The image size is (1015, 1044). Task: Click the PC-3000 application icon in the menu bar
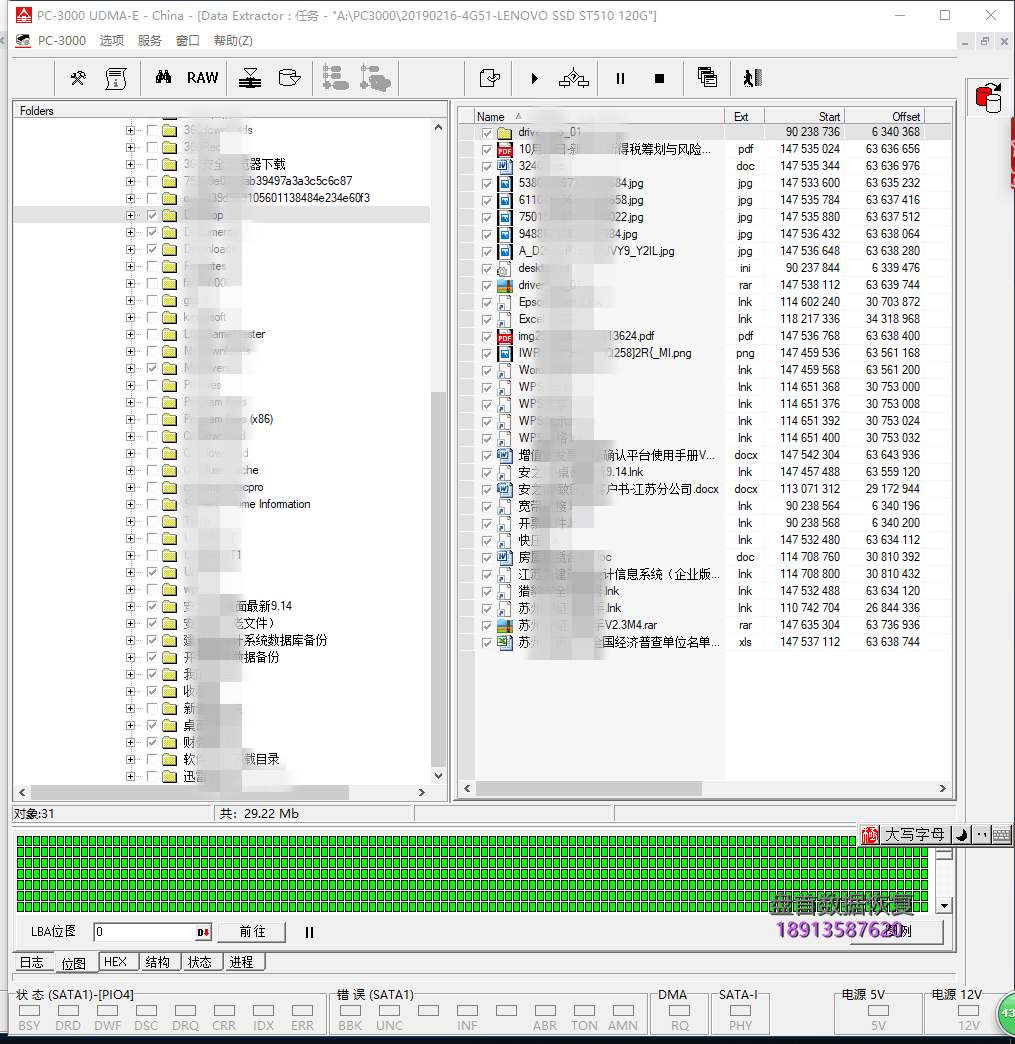tap(23, 41)
